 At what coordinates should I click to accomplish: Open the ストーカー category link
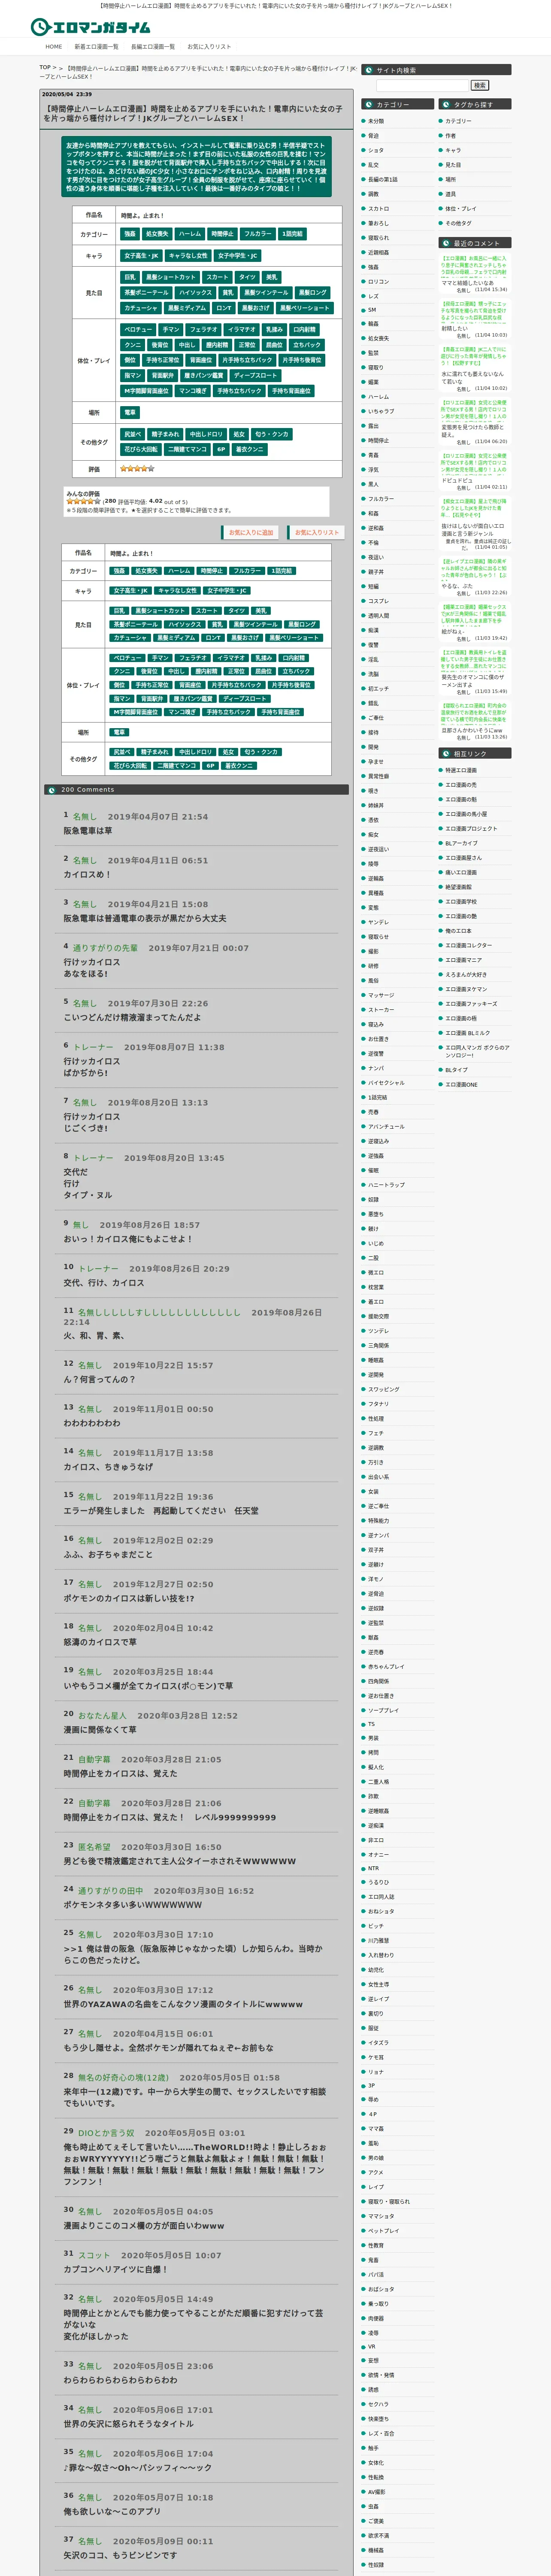[x=380, y=1010]
